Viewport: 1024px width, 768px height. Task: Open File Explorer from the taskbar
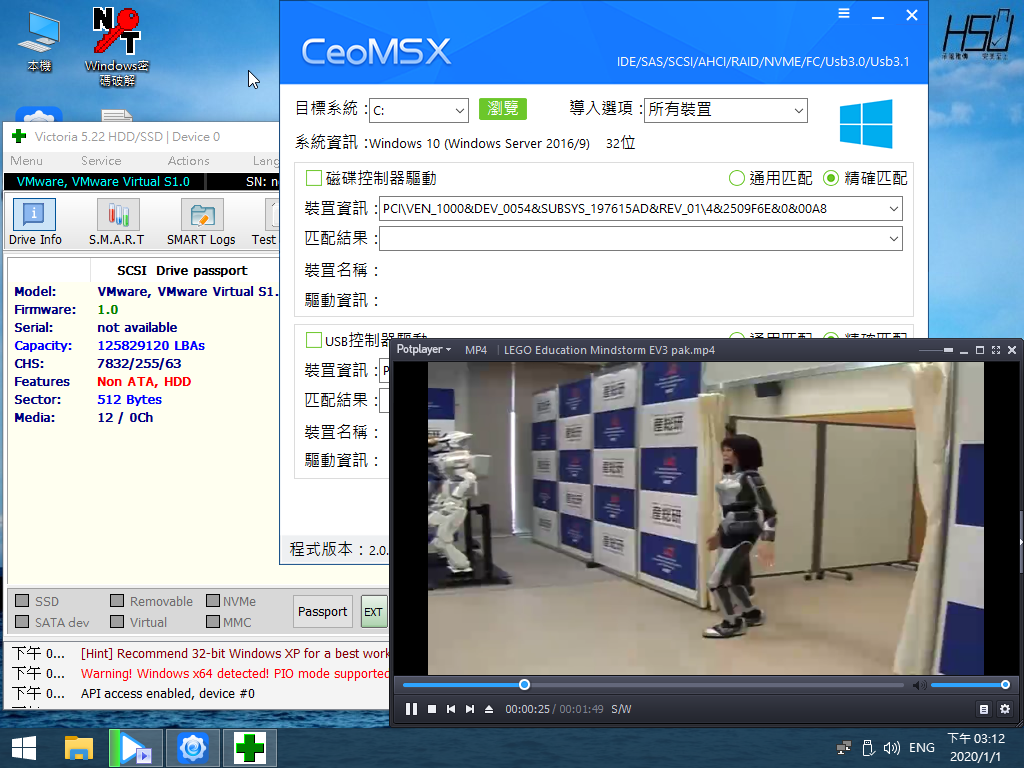[79, 748]
